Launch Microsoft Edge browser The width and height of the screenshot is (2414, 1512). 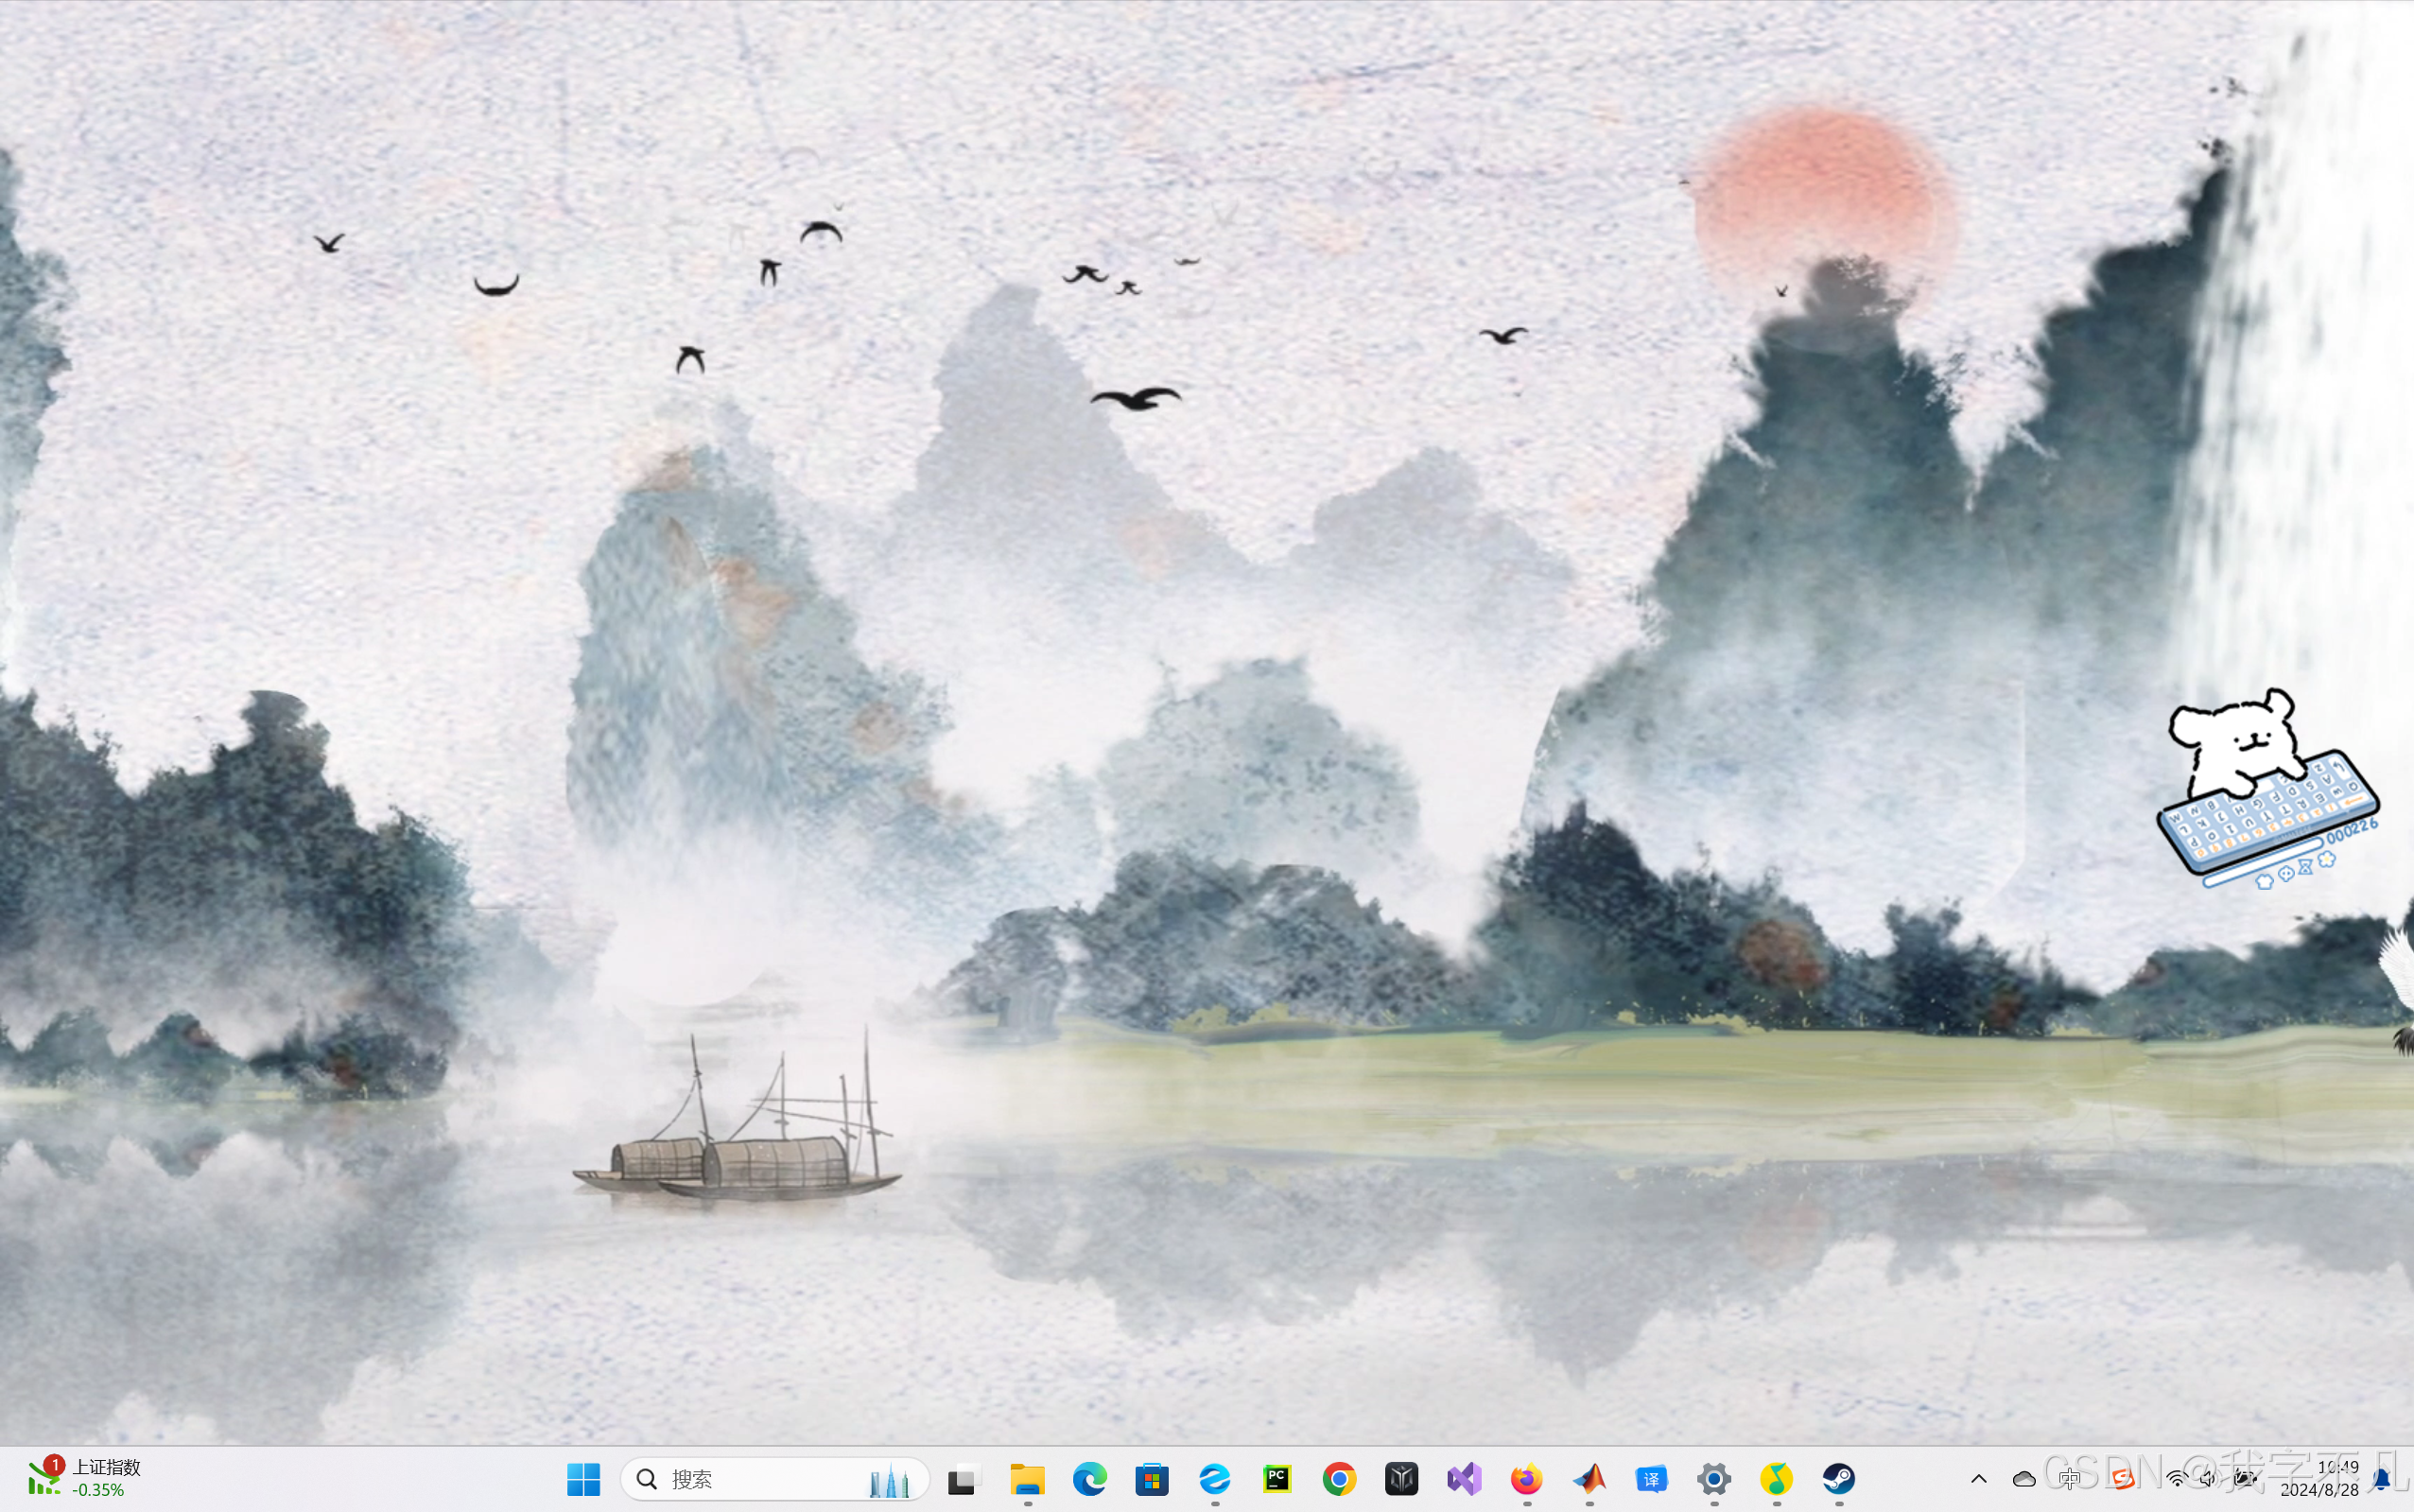pos(1089,1478)
